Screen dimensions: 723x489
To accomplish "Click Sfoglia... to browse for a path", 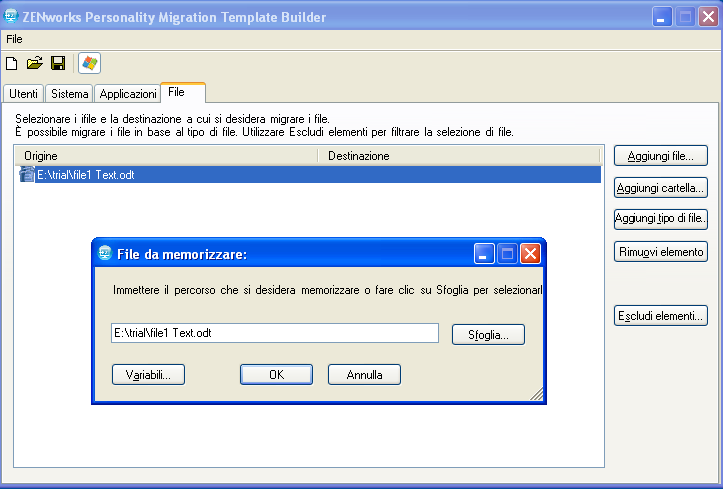I will (x=488, y=335).
